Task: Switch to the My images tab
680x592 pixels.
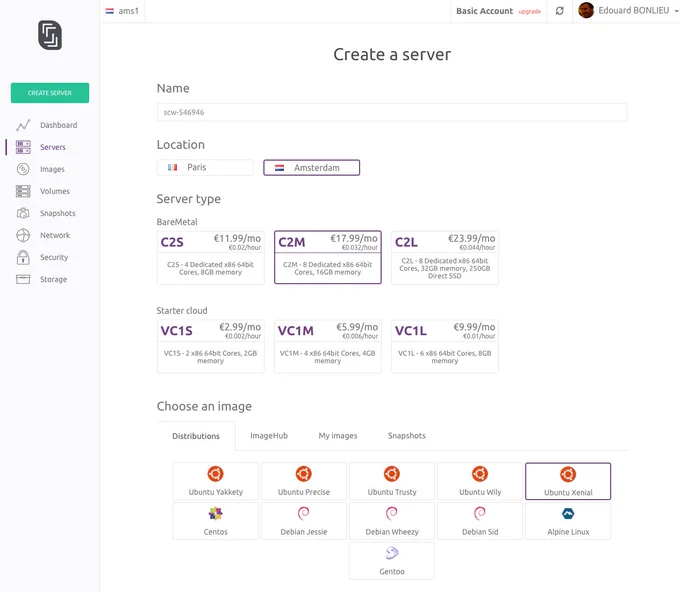Action: [x=338, y=435]
